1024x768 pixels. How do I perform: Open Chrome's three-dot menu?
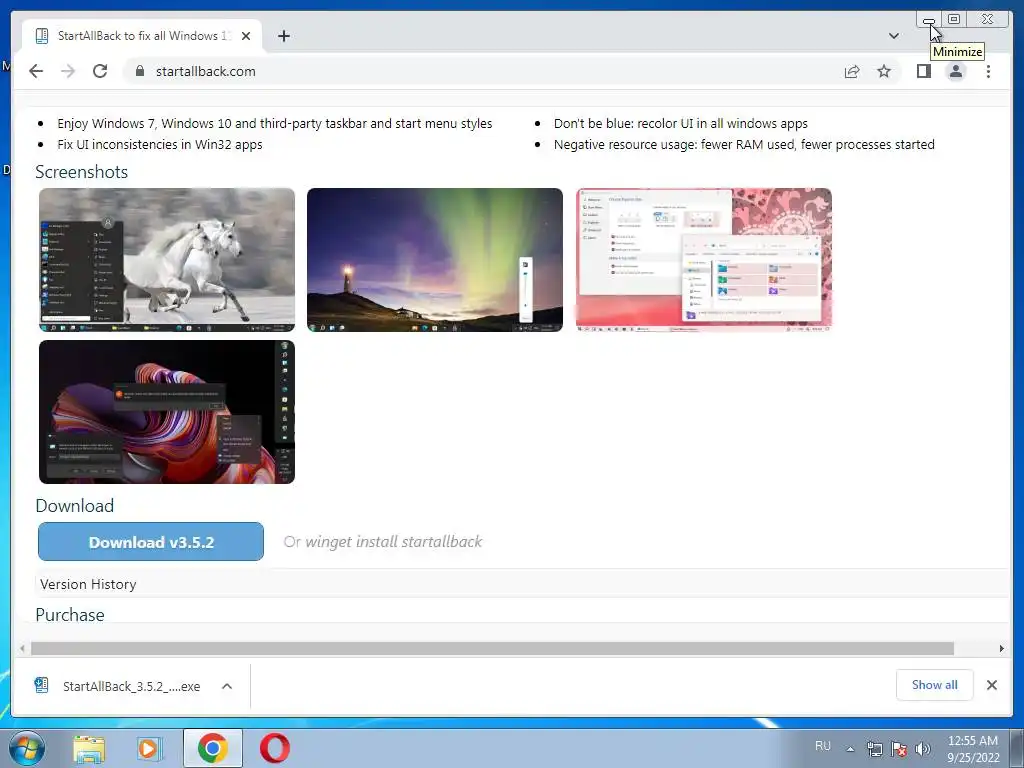tap(988, 71)
